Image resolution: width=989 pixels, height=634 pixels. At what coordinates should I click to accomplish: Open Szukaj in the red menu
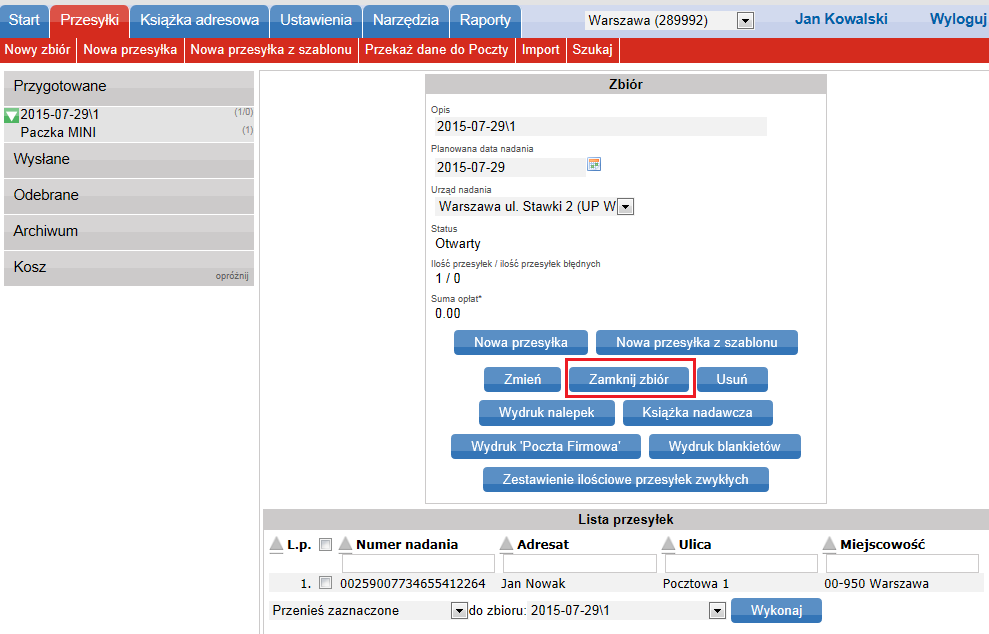[592, 50]
